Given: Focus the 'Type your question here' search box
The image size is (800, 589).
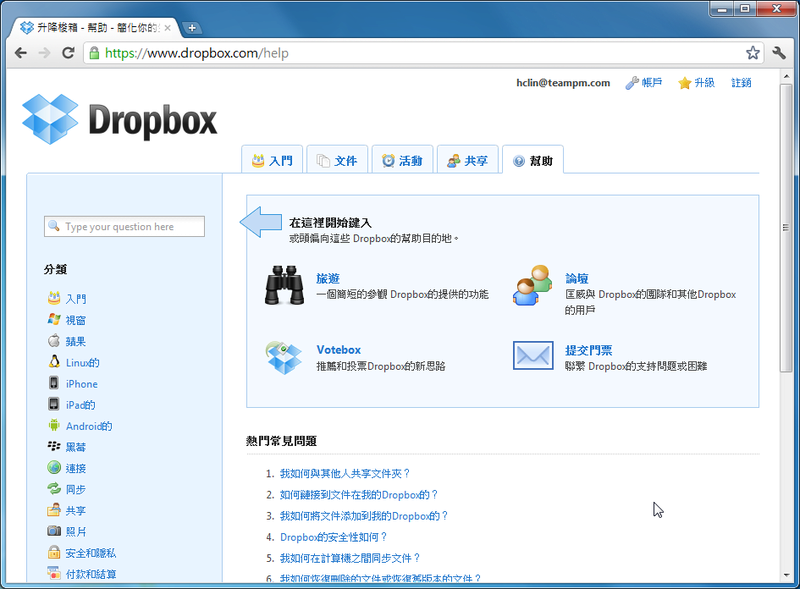Looking at the screenshot, I should (124, 226).
